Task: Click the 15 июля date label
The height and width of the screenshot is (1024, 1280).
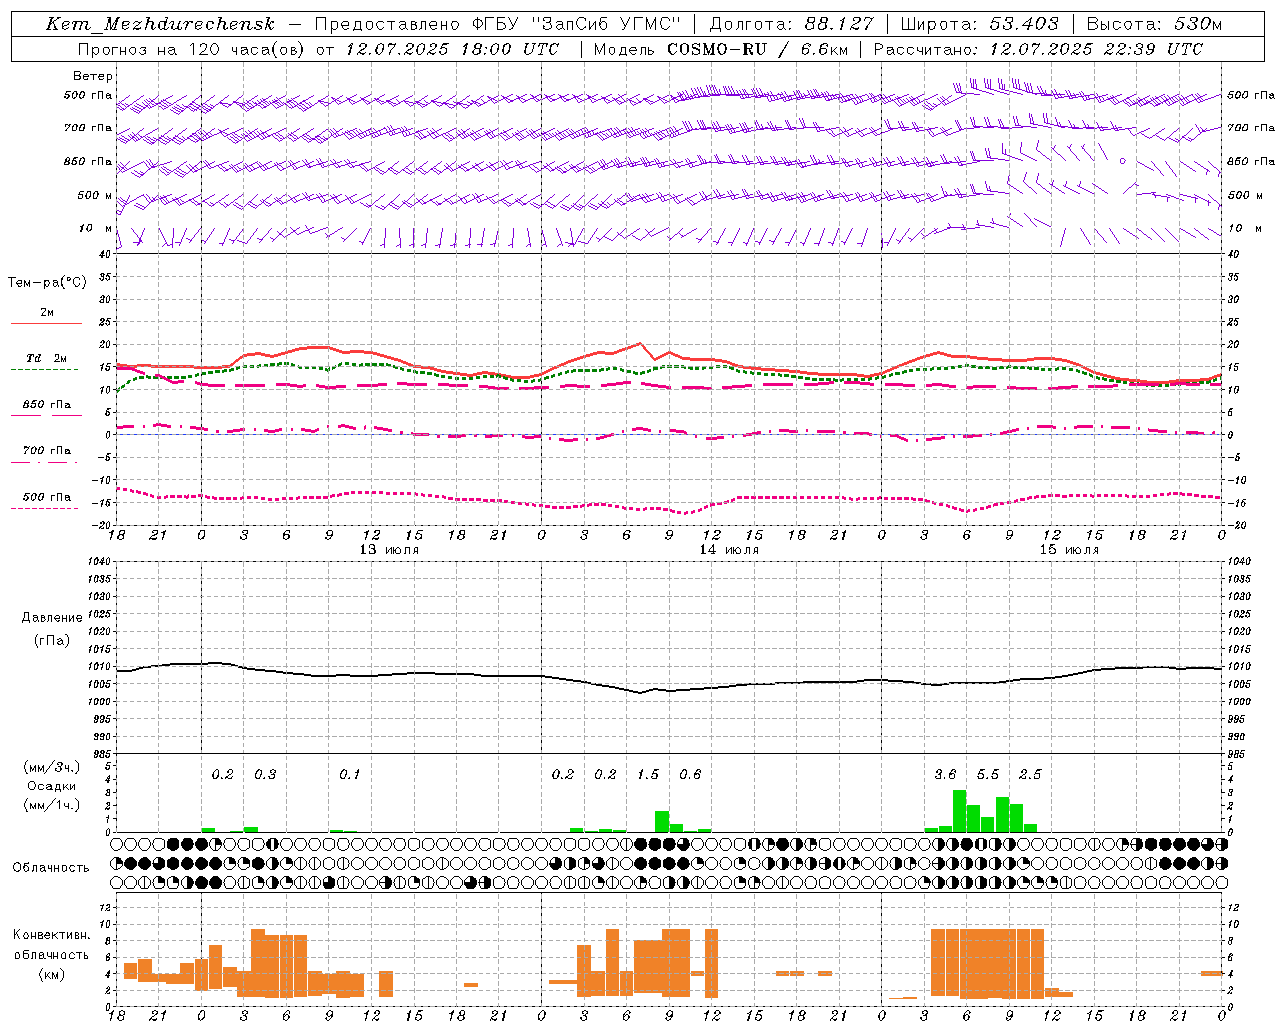Action: [1069, 549]
